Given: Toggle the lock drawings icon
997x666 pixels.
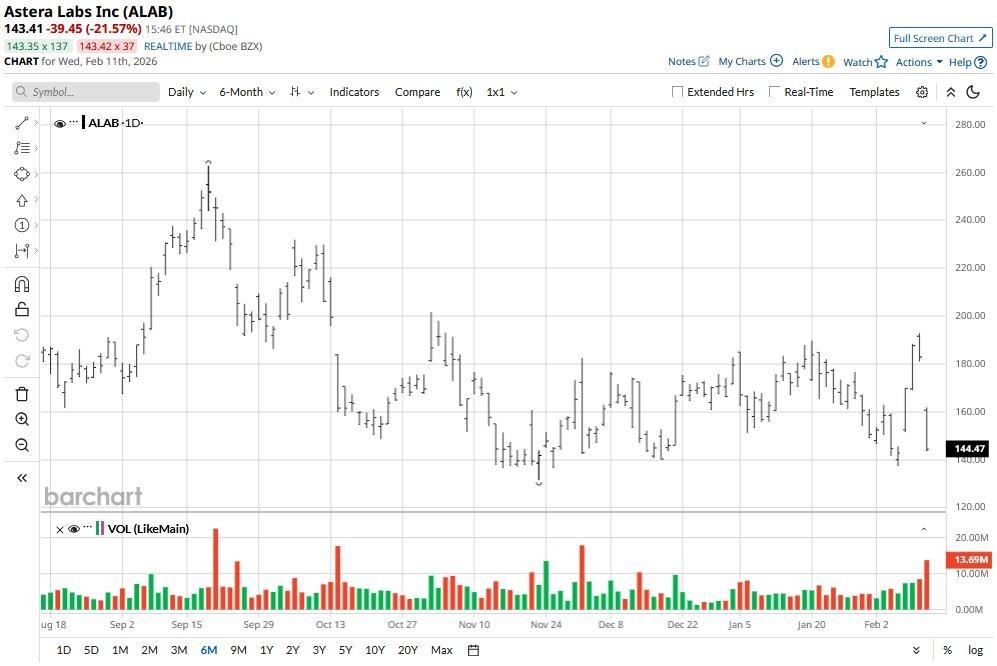Looking at the screenshot, I should click(22, 309).
